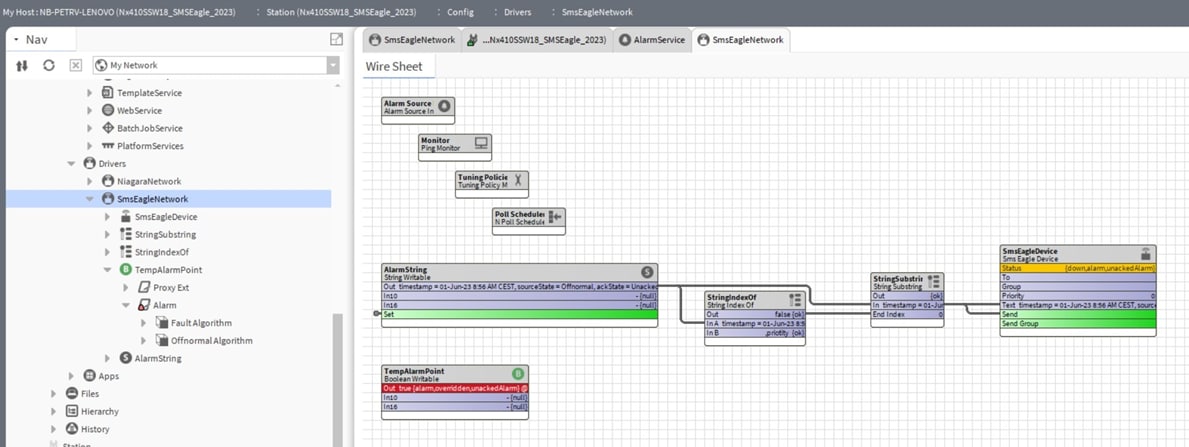Click the Poll Scheduler block icon
1189x447 pixels.
click(x=555, y=217)
